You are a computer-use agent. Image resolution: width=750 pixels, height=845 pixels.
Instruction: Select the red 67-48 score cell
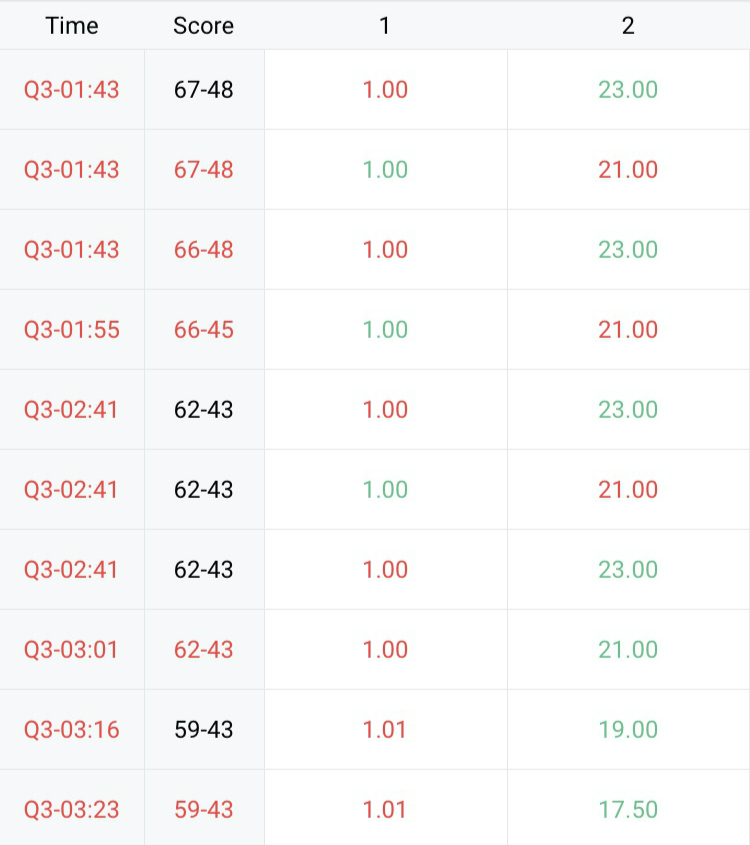click(203, 170)
